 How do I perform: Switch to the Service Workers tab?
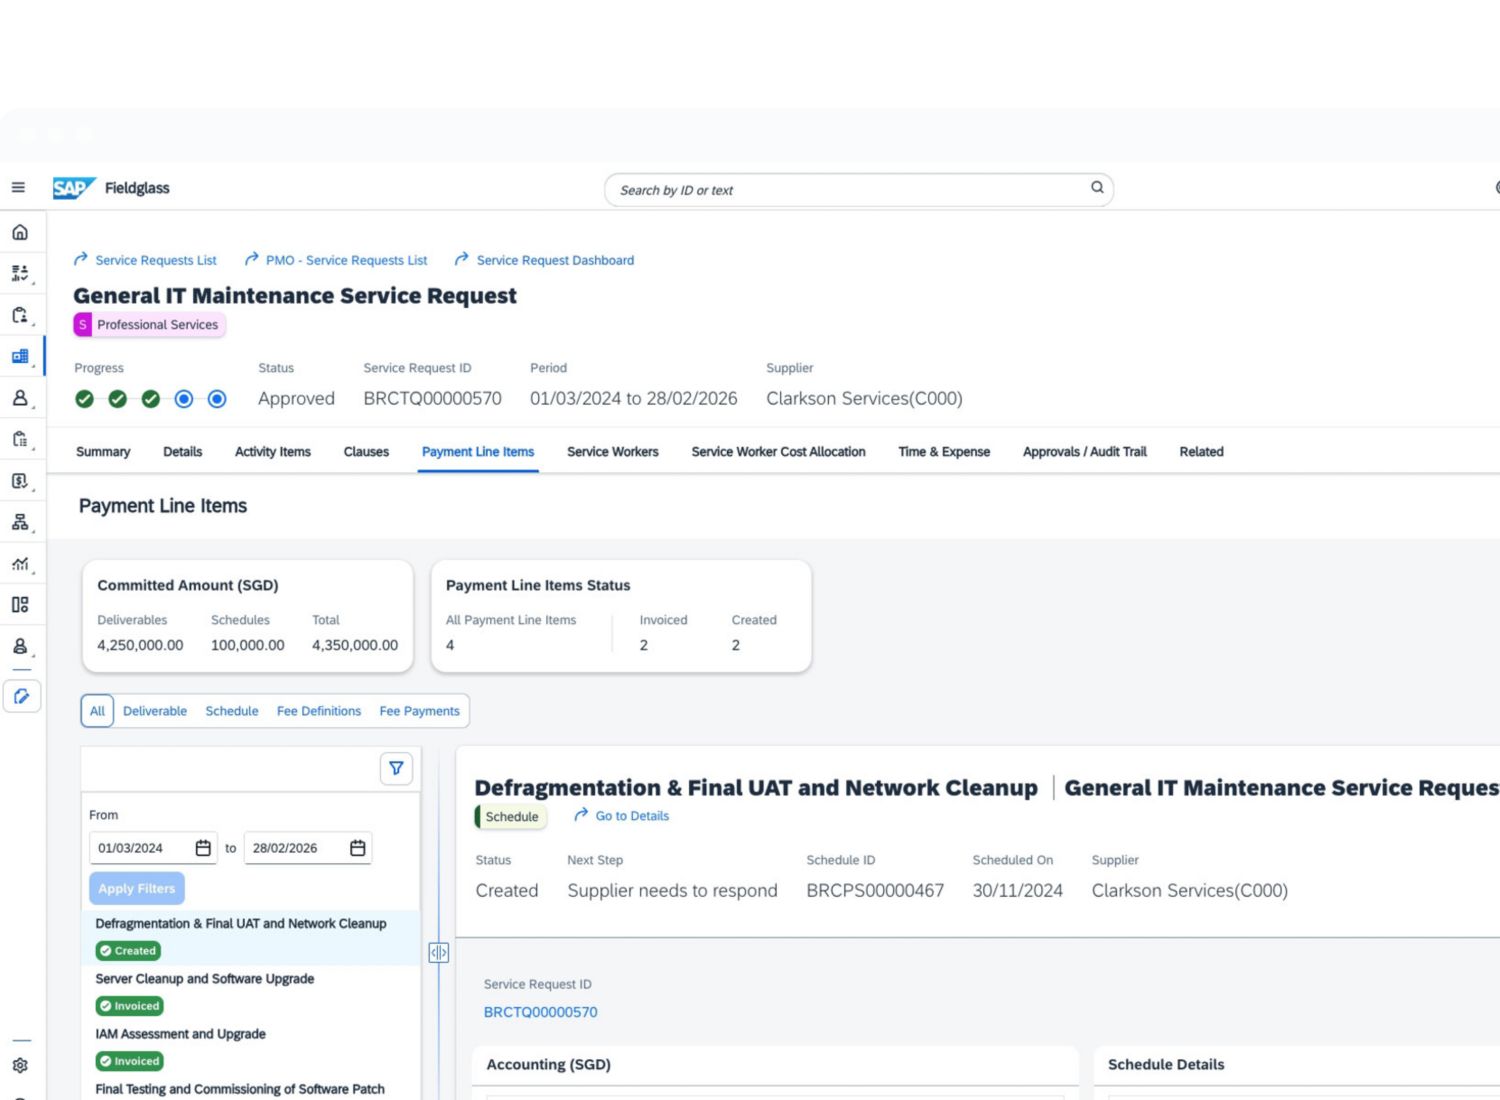pos(612,452)
